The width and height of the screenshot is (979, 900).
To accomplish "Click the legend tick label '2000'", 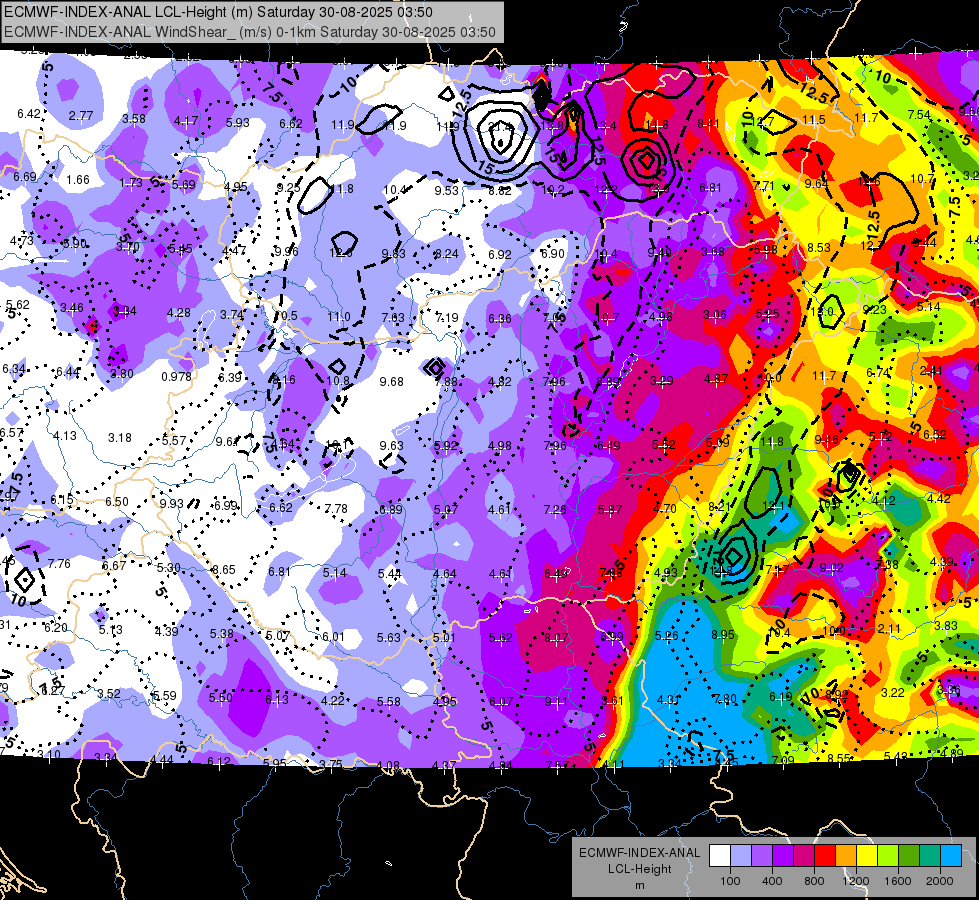I will point(939,881).
